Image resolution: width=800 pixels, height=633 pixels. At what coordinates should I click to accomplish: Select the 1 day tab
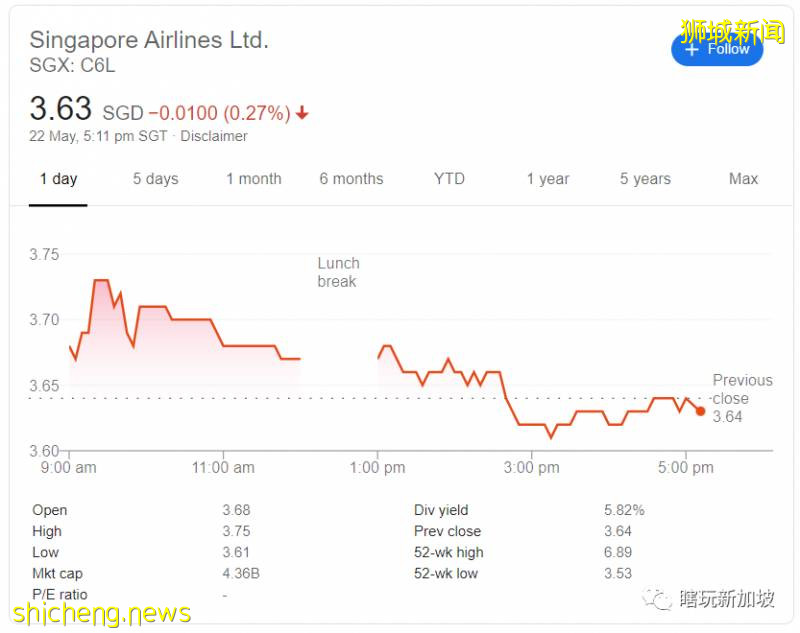coord(58,179)
